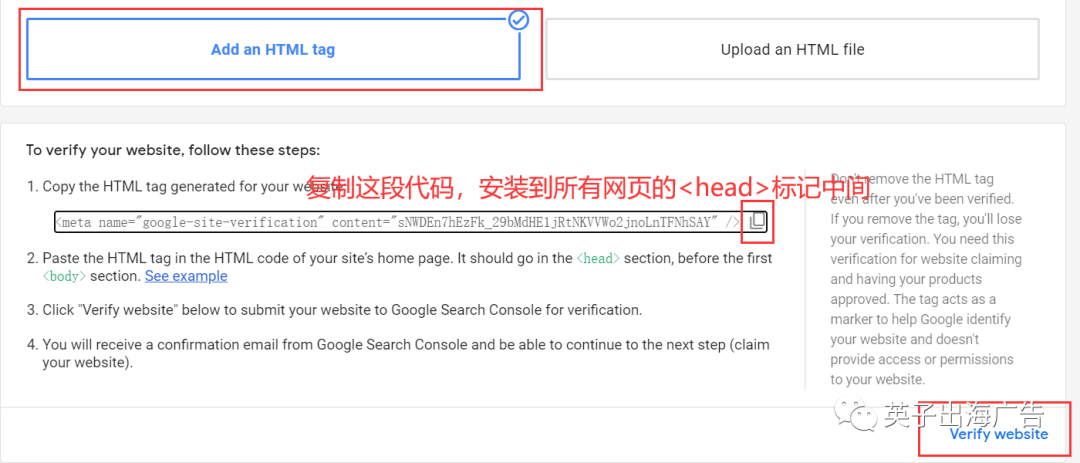The height and width of the screenshot is (463, 1080).
Task: Click the green <body> code text
Action: 64,276
